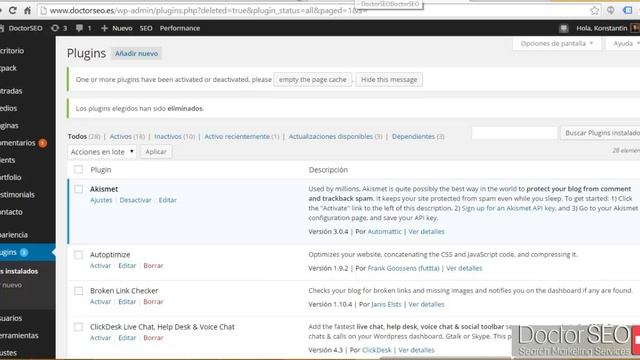Go to browser home page icon
Viewport: 640px width, 360px height.
[27, 11]
